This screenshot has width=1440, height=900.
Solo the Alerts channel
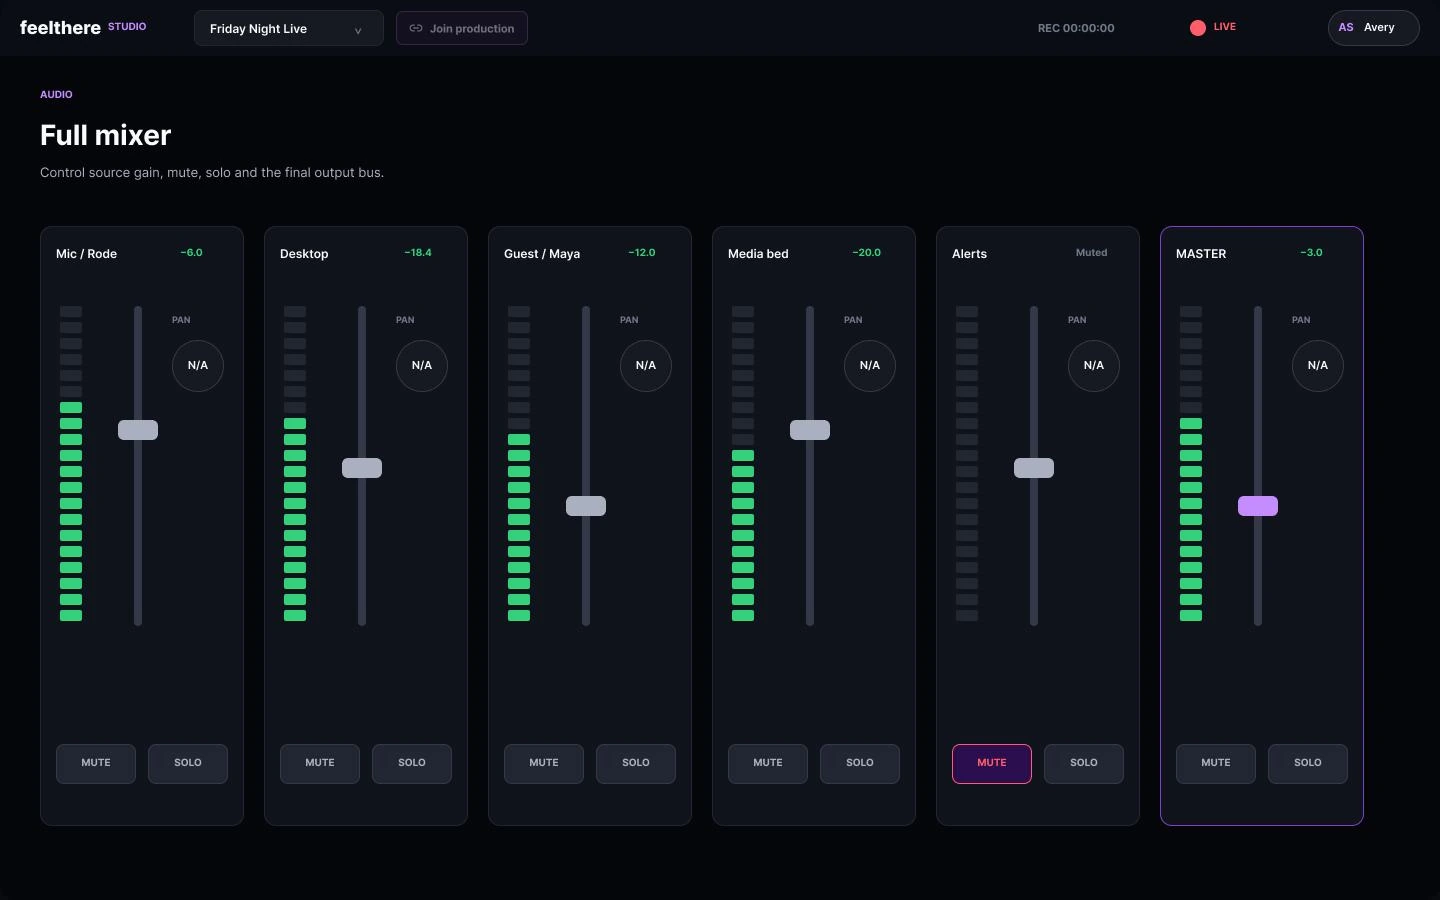1084,763
